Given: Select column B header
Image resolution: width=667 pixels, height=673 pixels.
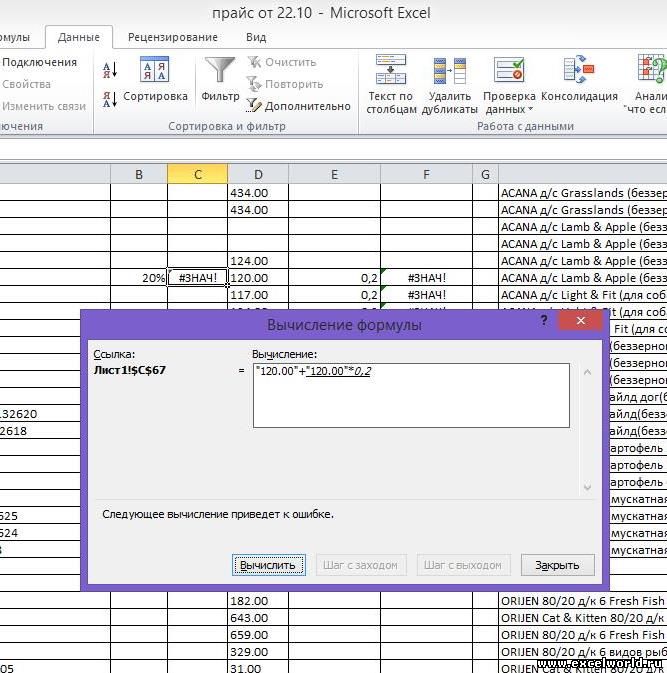Looking at the screenshot, I should pyautogui.click(x=139, y=174).
